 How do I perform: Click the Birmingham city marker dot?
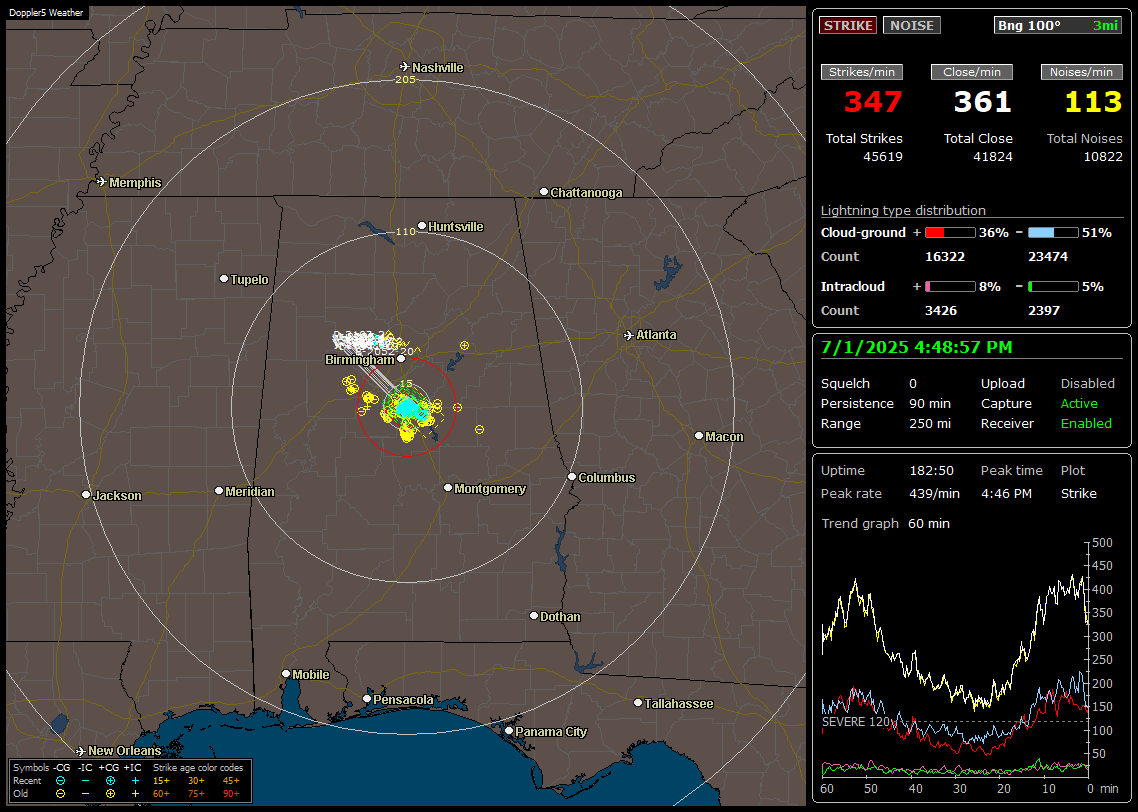pos(401,358)
